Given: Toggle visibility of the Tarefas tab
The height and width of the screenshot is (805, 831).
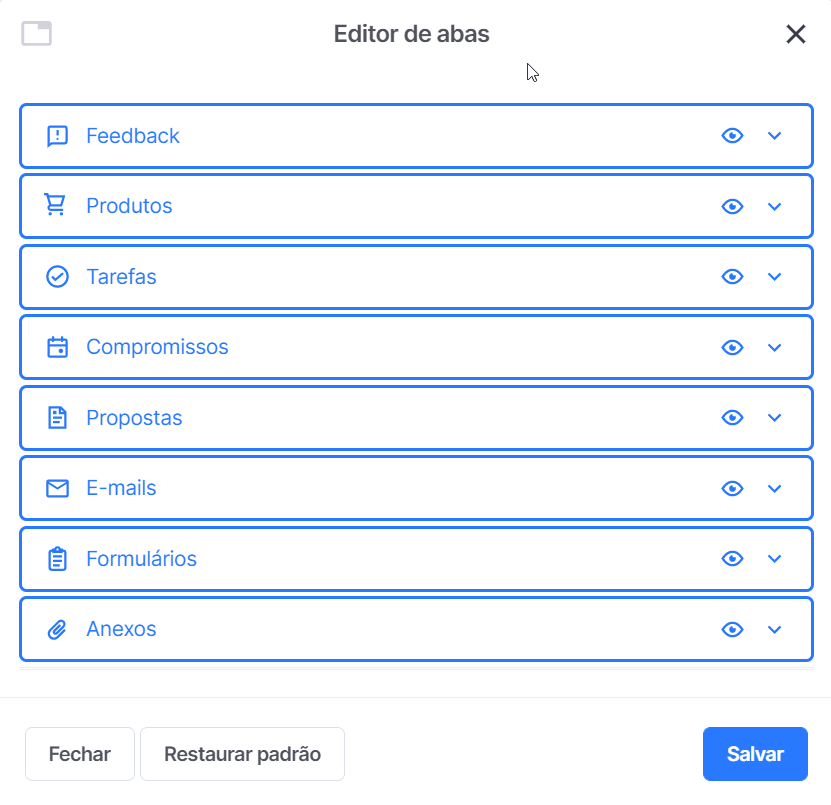Looking at the screenshot, I should [732, 277].
